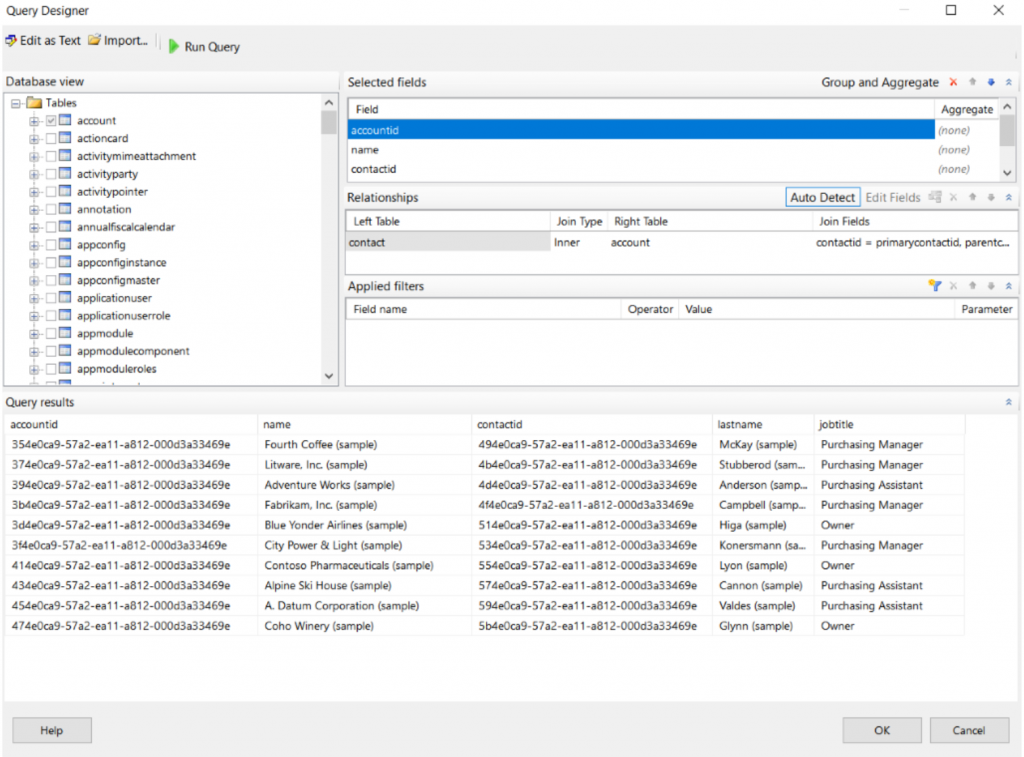Click the Edit as Text icon button
Viewport: 1024px width, 757px height.
tap(43, 40)
